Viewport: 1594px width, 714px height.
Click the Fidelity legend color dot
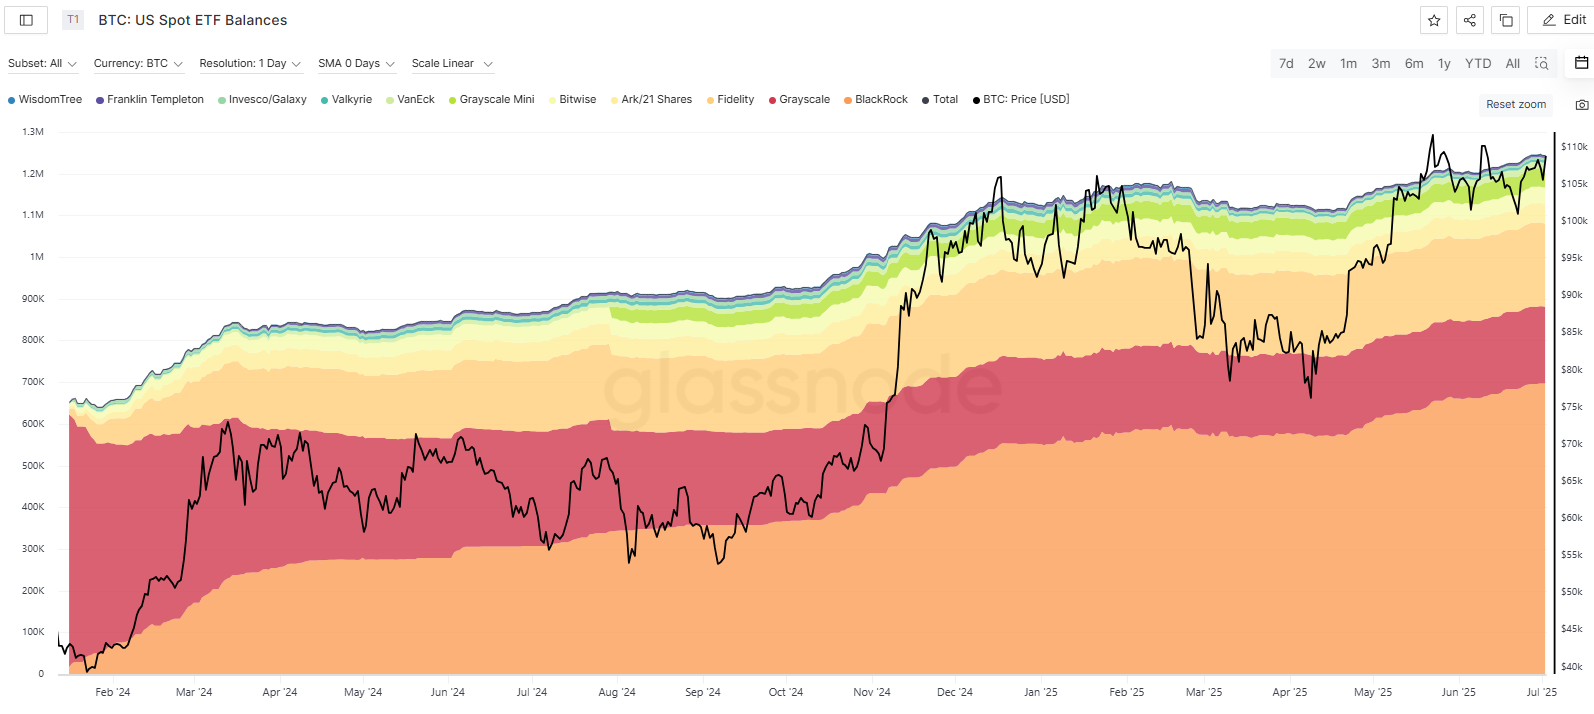(x=711, y=100)
